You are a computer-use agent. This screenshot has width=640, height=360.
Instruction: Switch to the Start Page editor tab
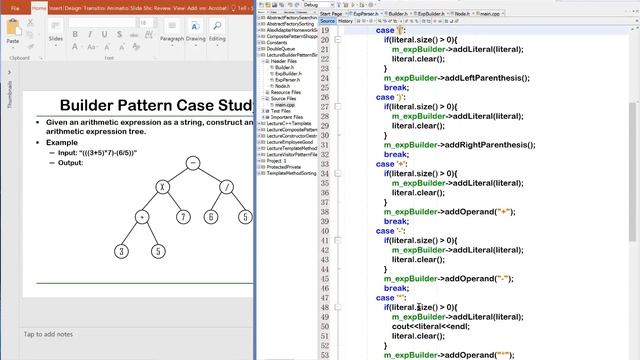331,13
